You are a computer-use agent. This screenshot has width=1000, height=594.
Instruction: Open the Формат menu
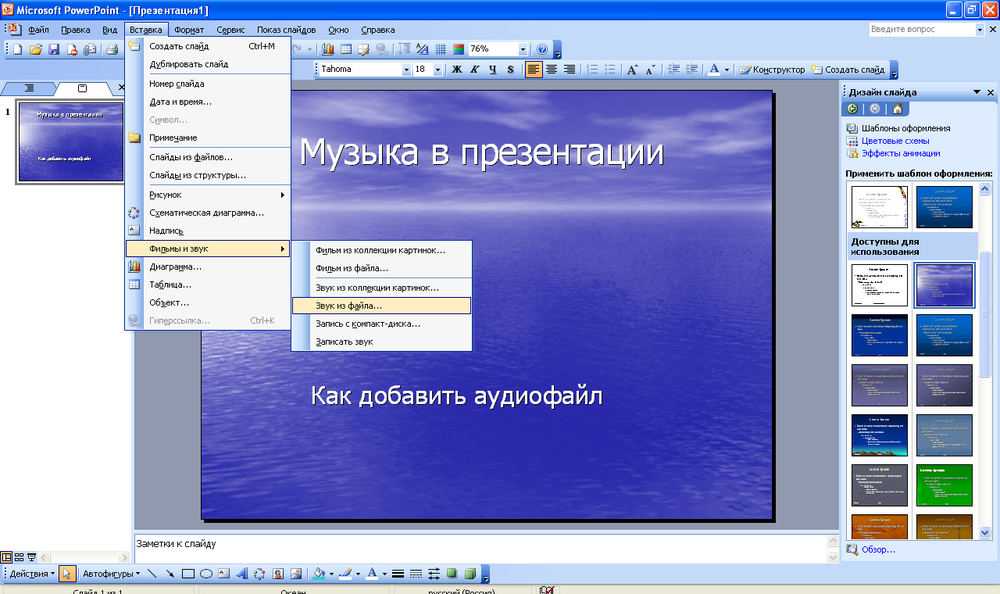pyautogui.click(x=189, y=29)
